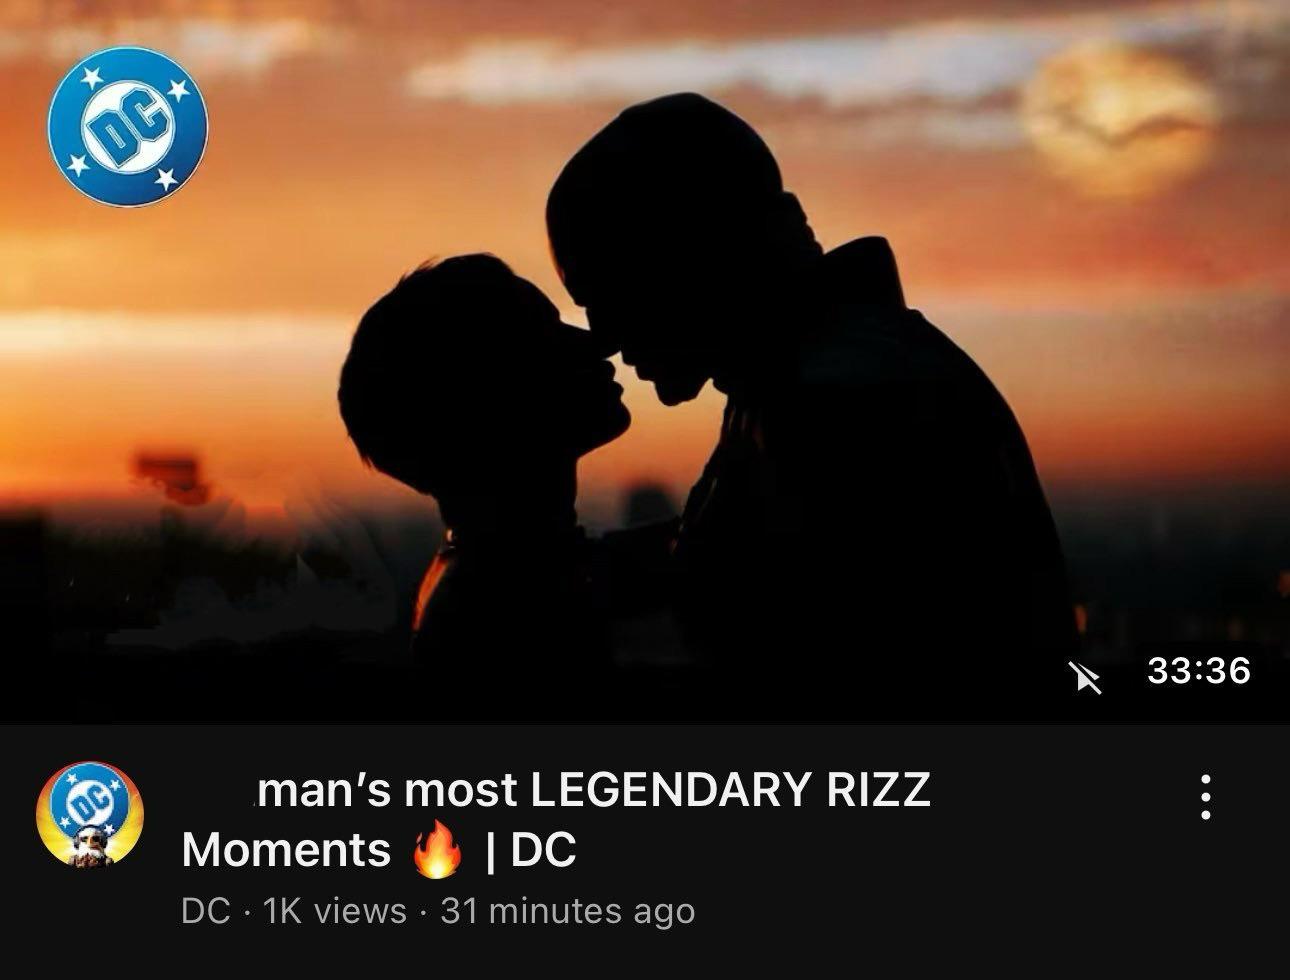
Task: Click the word 'Moments' in the title
Action: pos(286,850)
